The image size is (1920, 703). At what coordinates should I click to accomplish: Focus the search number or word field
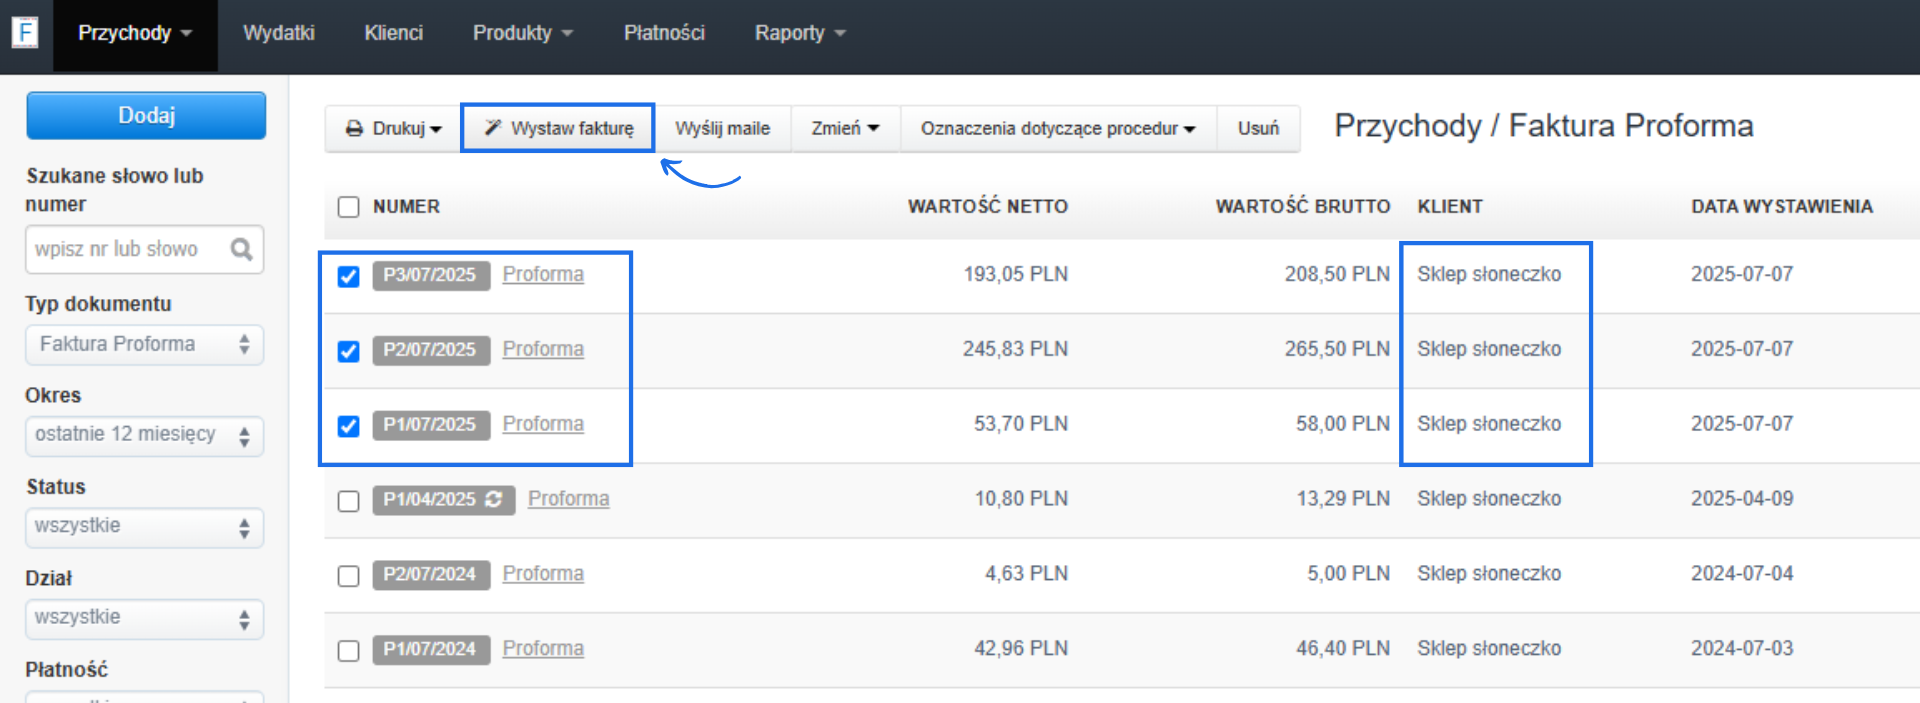(x=128, y=249)
